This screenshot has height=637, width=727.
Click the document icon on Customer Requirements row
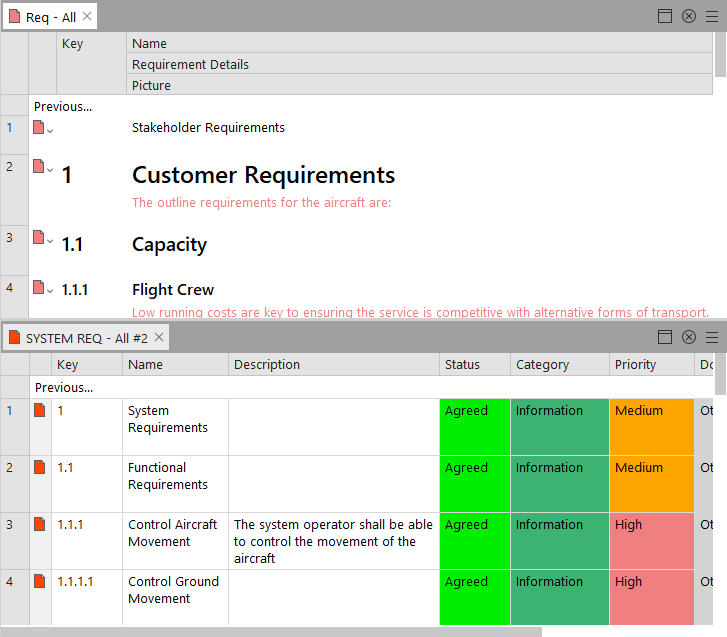[x=39, y=166]
